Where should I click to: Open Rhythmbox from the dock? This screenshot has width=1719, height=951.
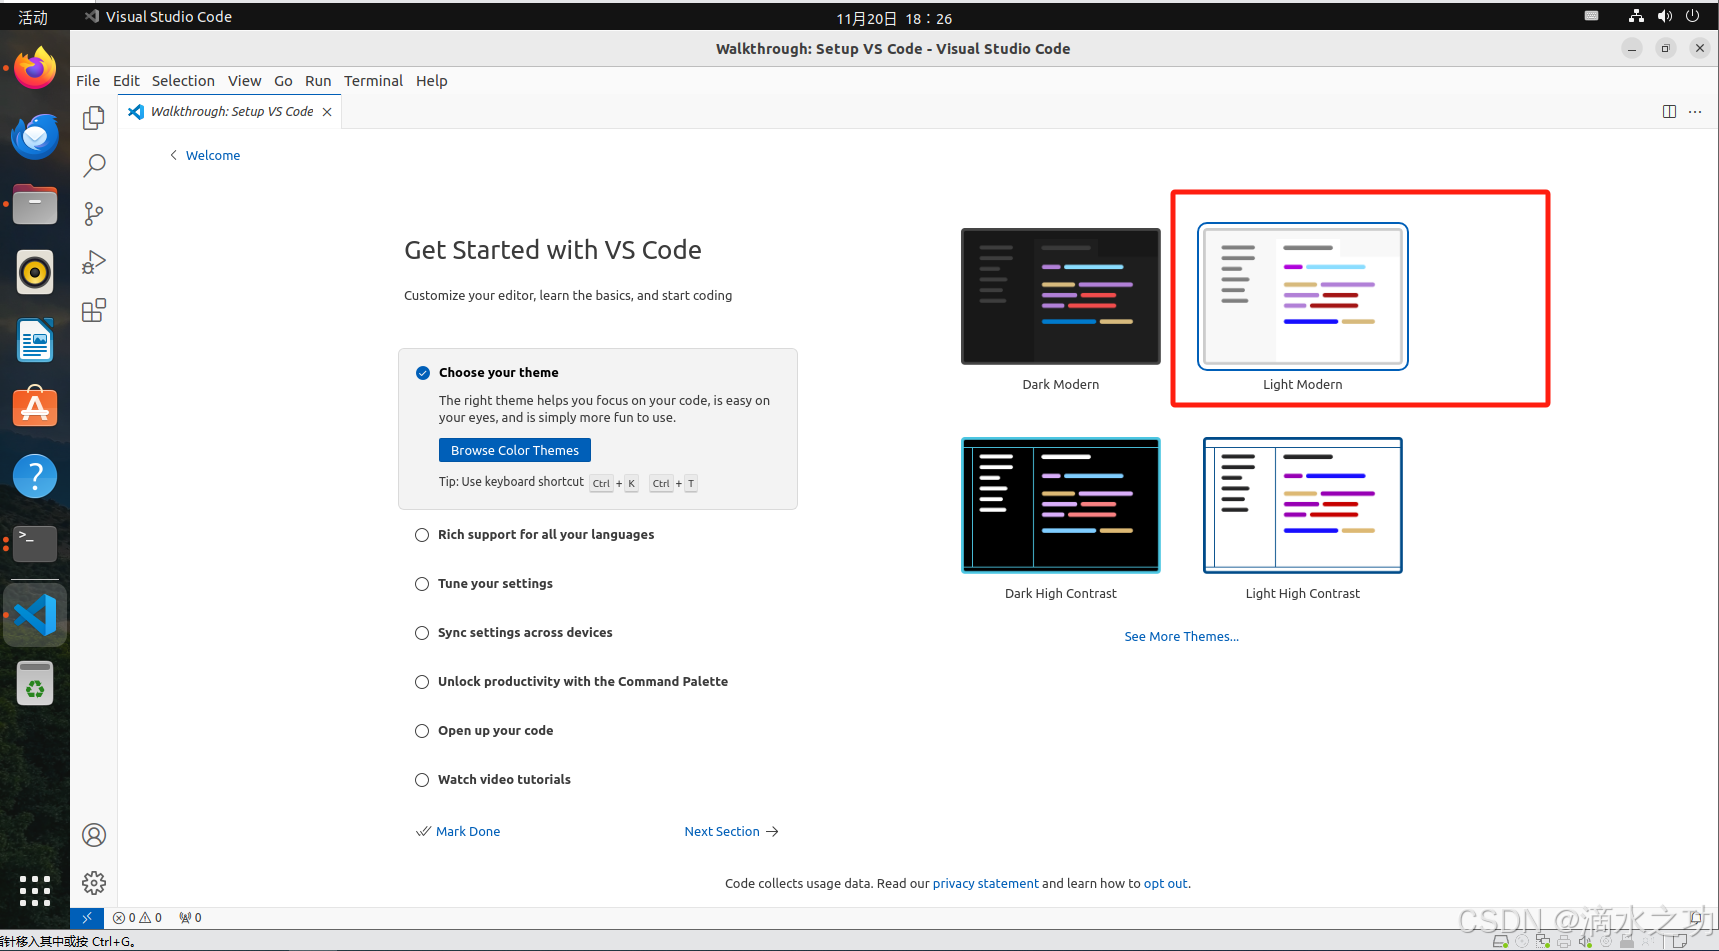click(35, 272)
